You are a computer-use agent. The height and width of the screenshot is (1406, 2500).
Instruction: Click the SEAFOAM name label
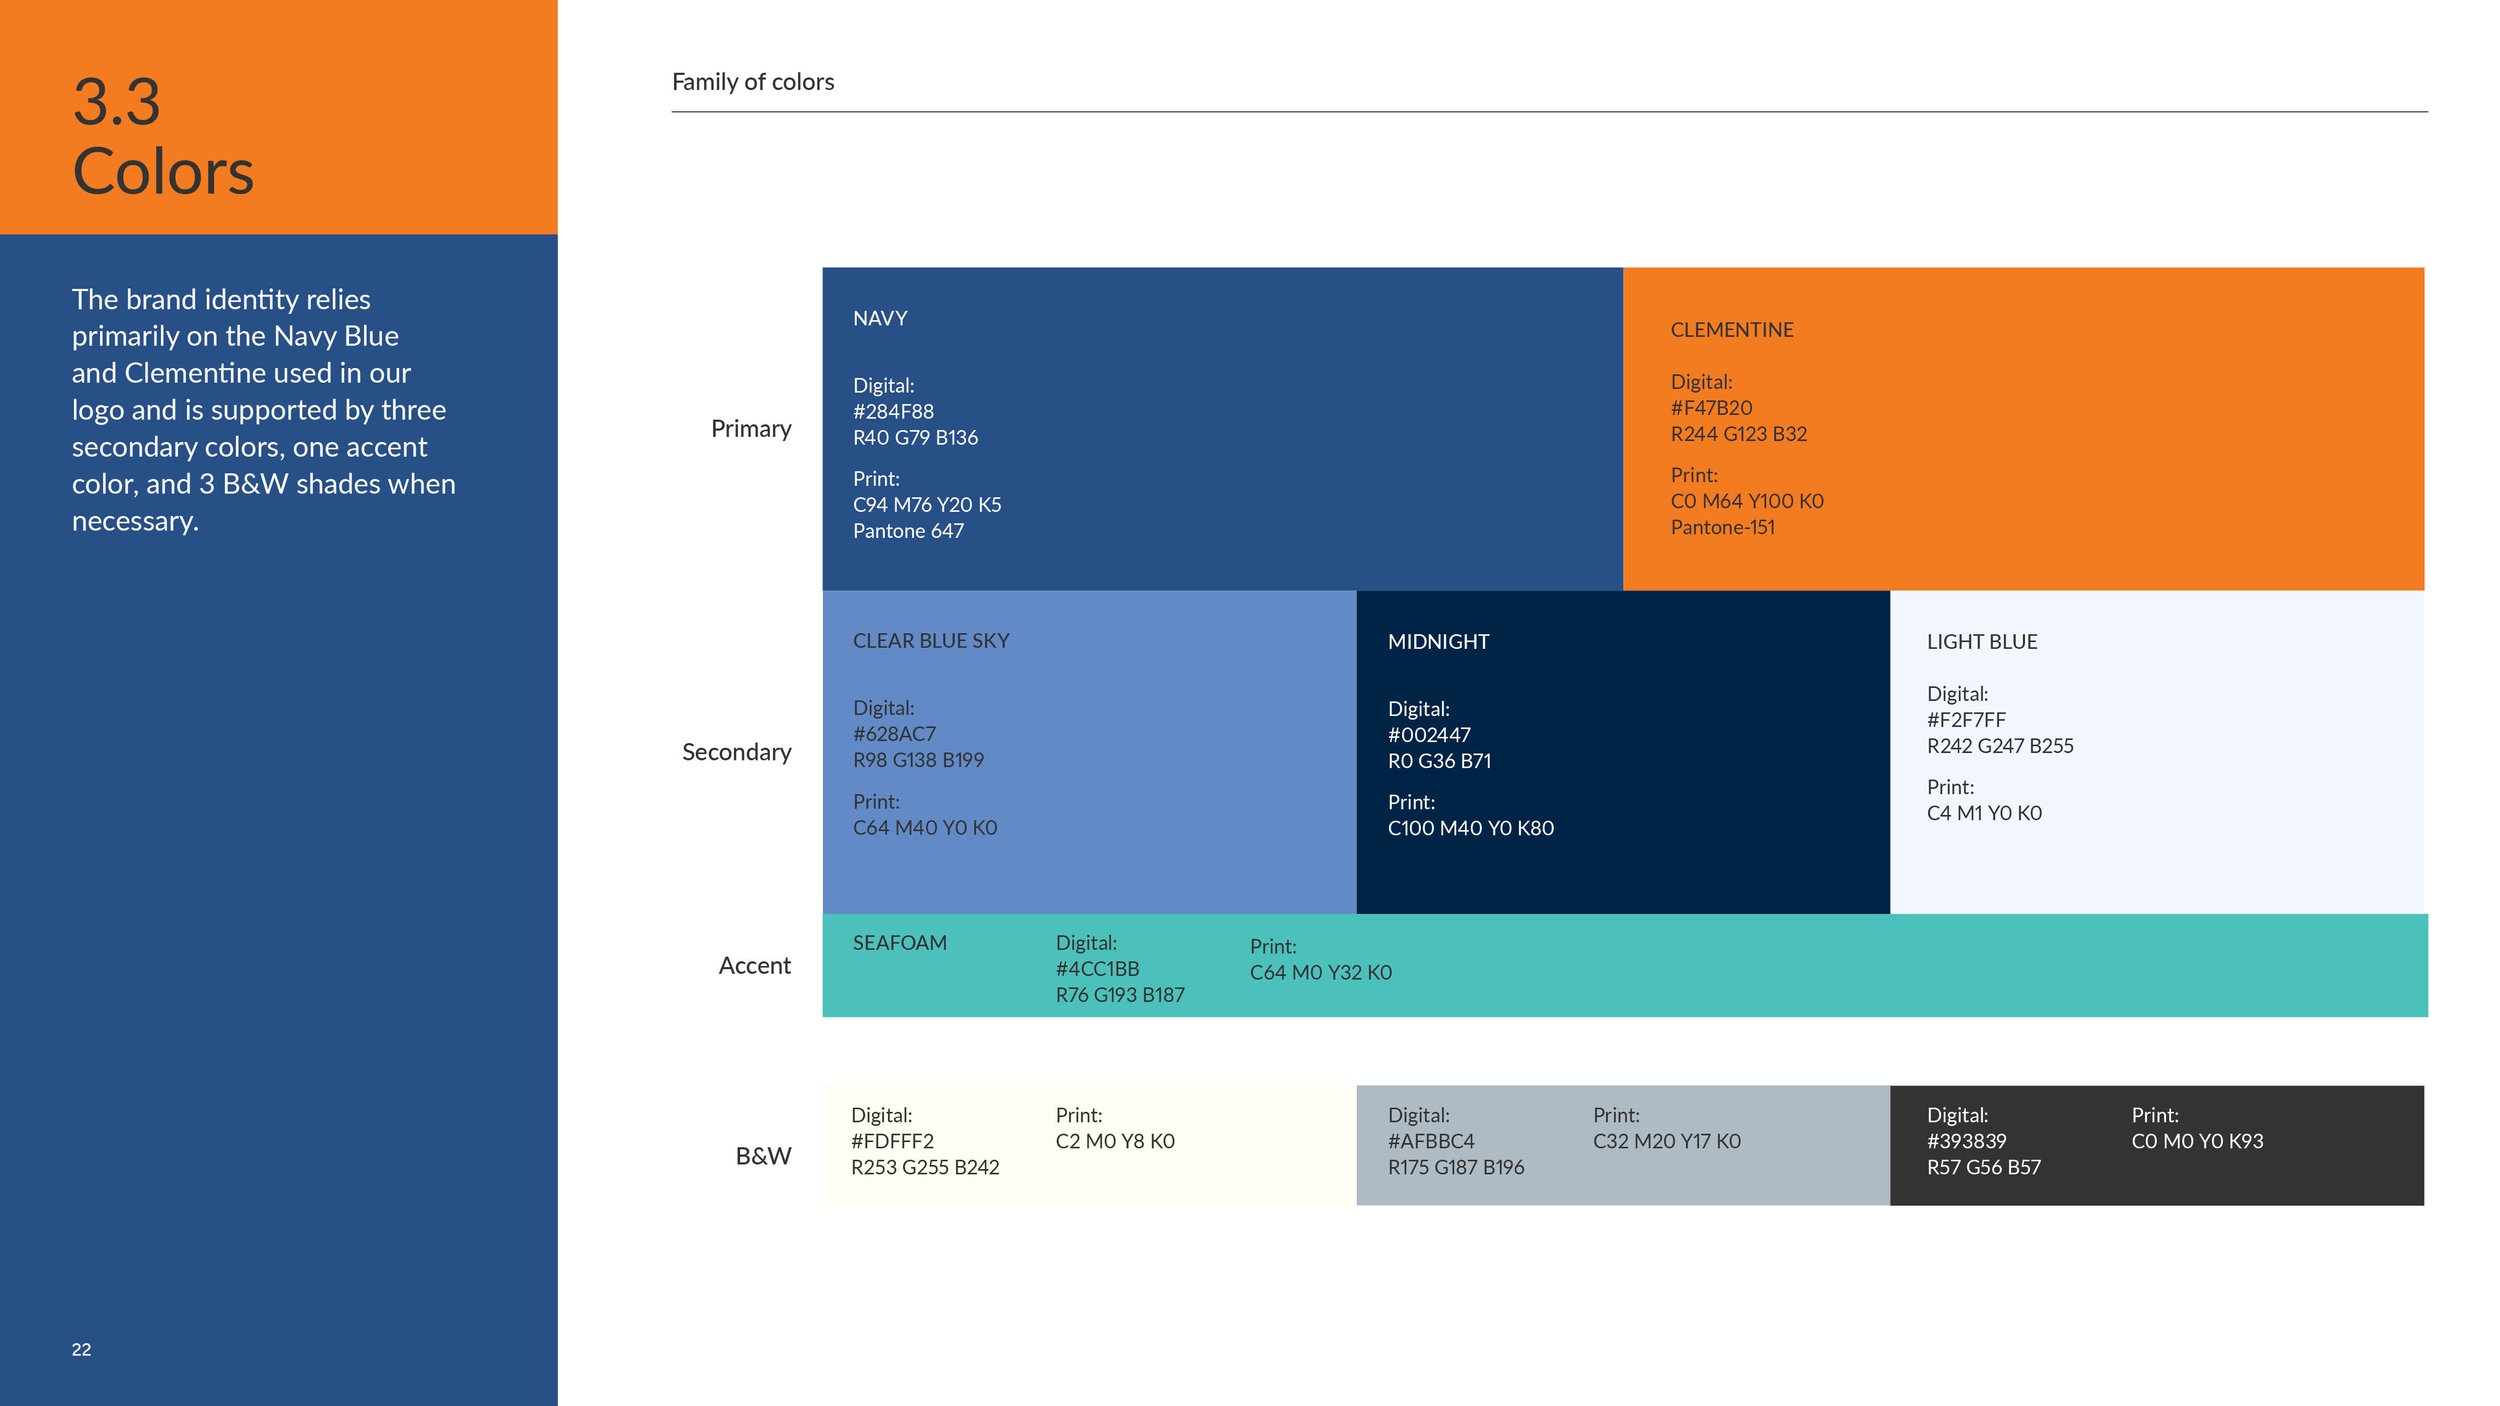899,943
